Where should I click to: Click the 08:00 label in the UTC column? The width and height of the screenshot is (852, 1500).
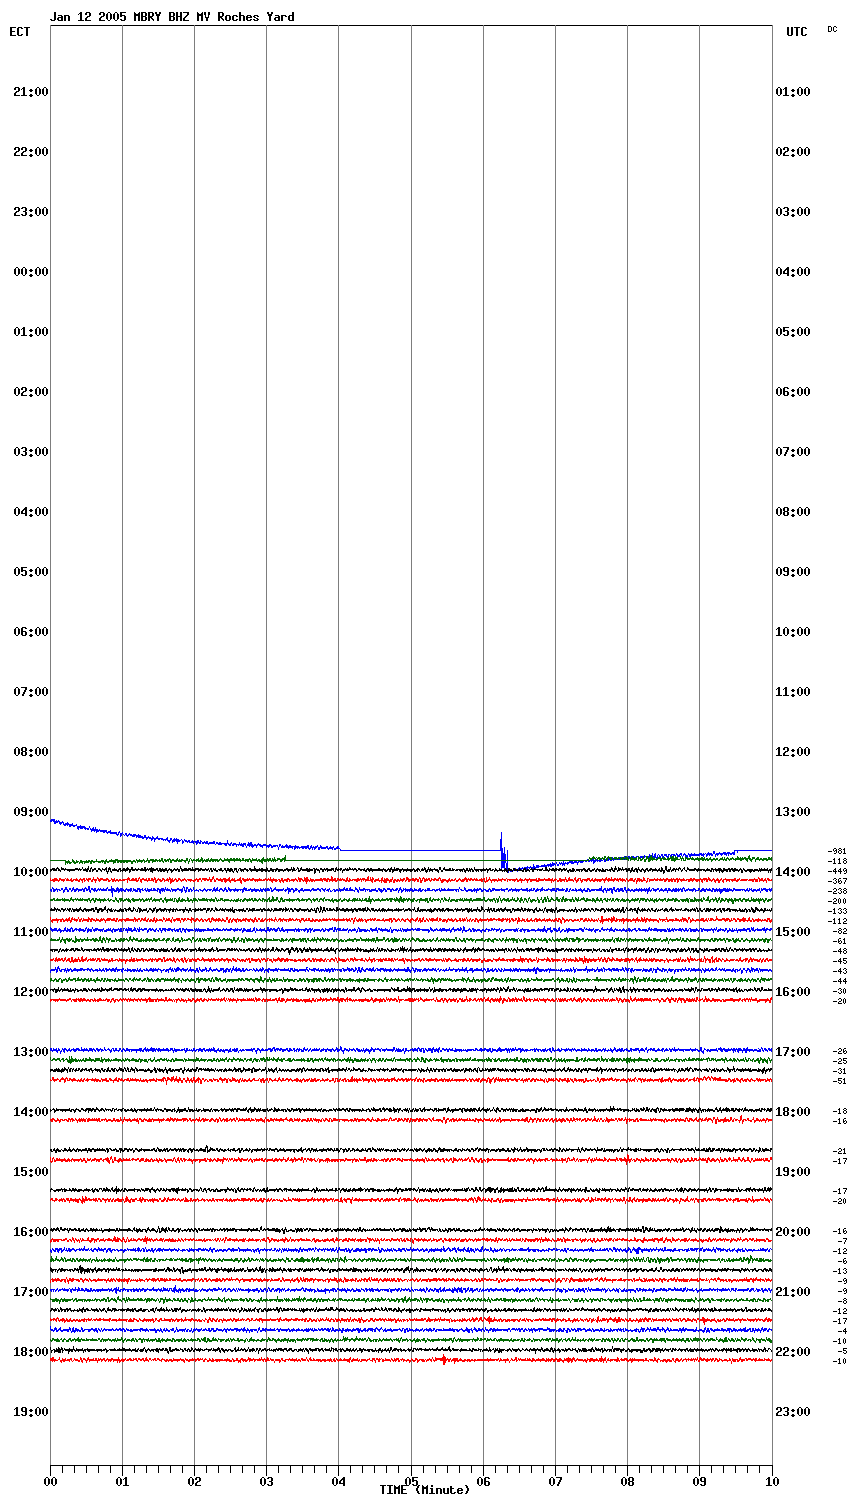pos(793,512)
